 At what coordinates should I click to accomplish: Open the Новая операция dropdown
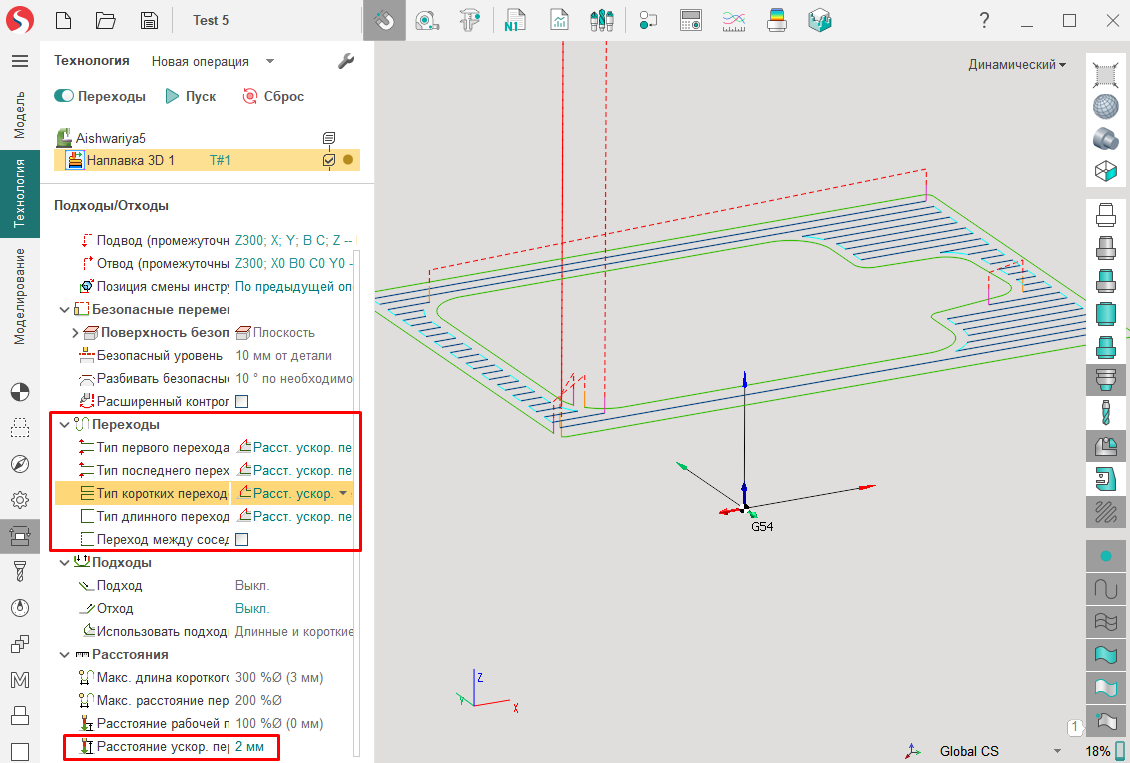212,61
